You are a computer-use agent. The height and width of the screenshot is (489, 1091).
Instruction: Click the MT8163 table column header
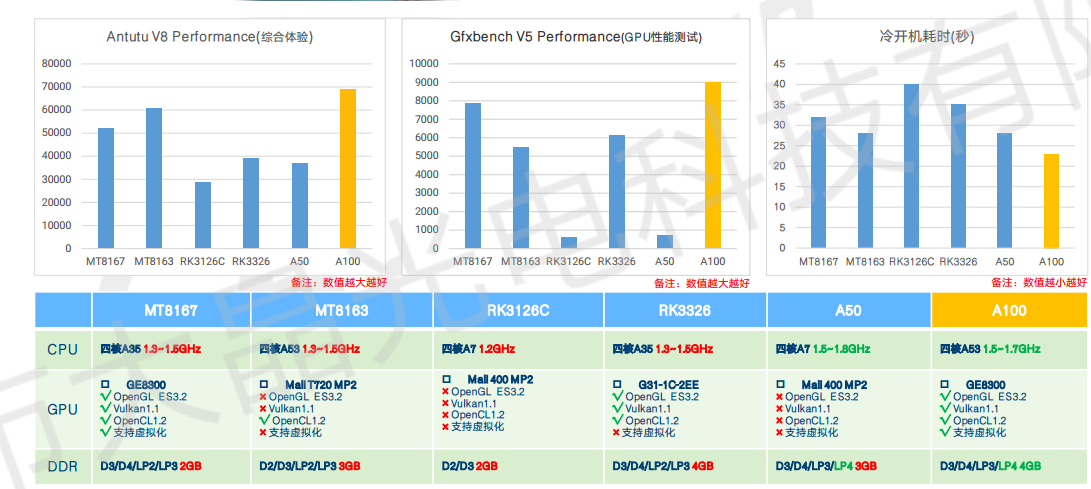coord(342,310)
